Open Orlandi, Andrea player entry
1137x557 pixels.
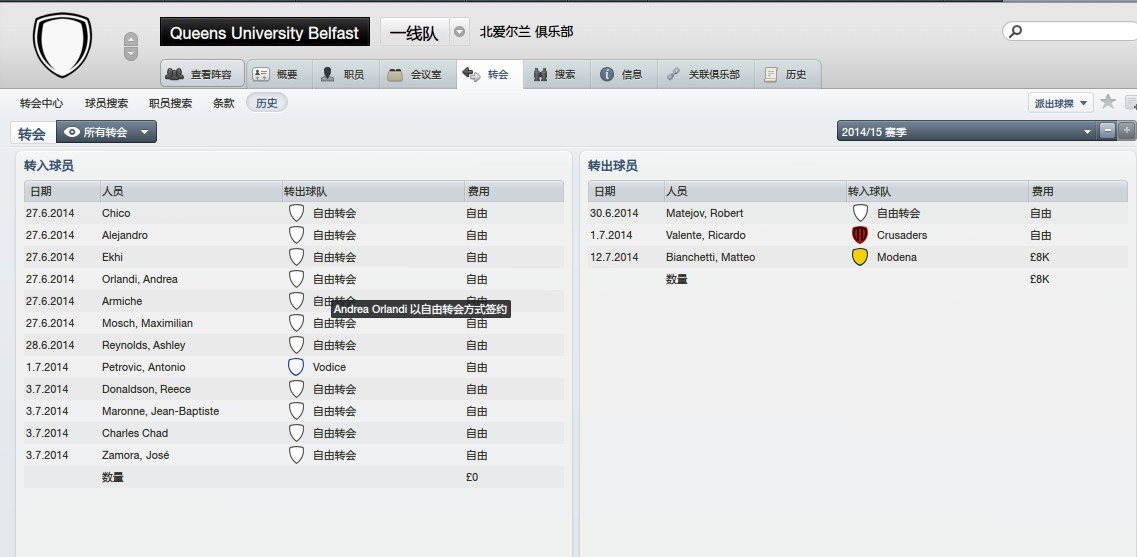139,279
